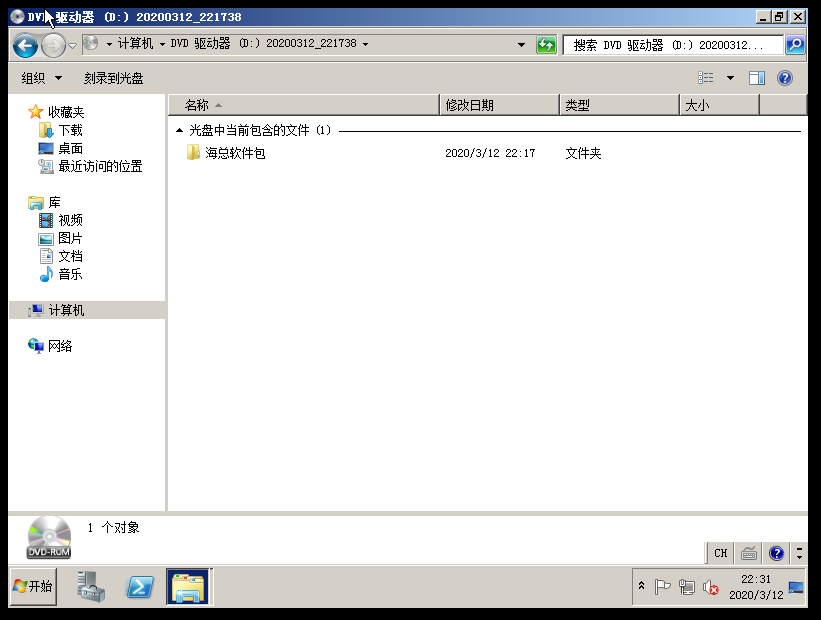Click CH to switch input language
The width and height of the screenshot is (821, 620).
coord(719,553)
